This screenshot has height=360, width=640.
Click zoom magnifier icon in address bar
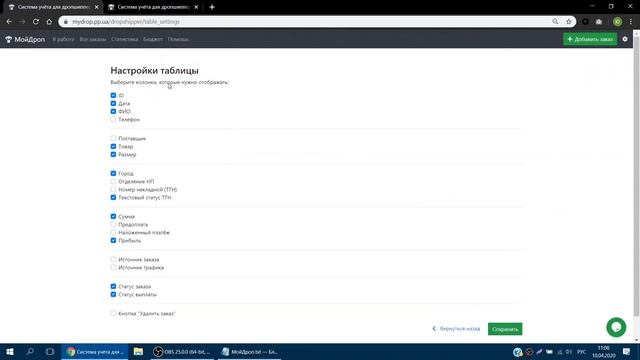(x=555, y=22)
